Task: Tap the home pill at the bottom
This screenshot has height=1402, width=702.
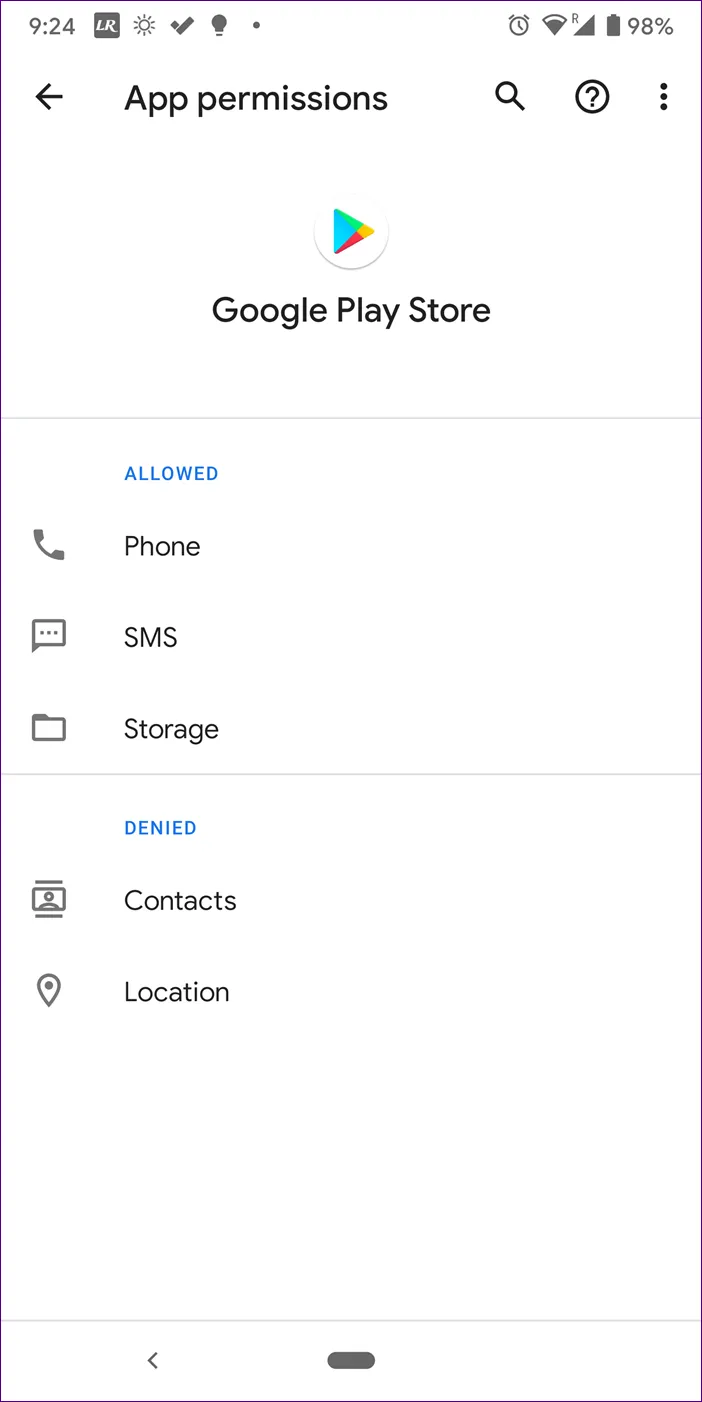Action: click(x=351, y=1360)
